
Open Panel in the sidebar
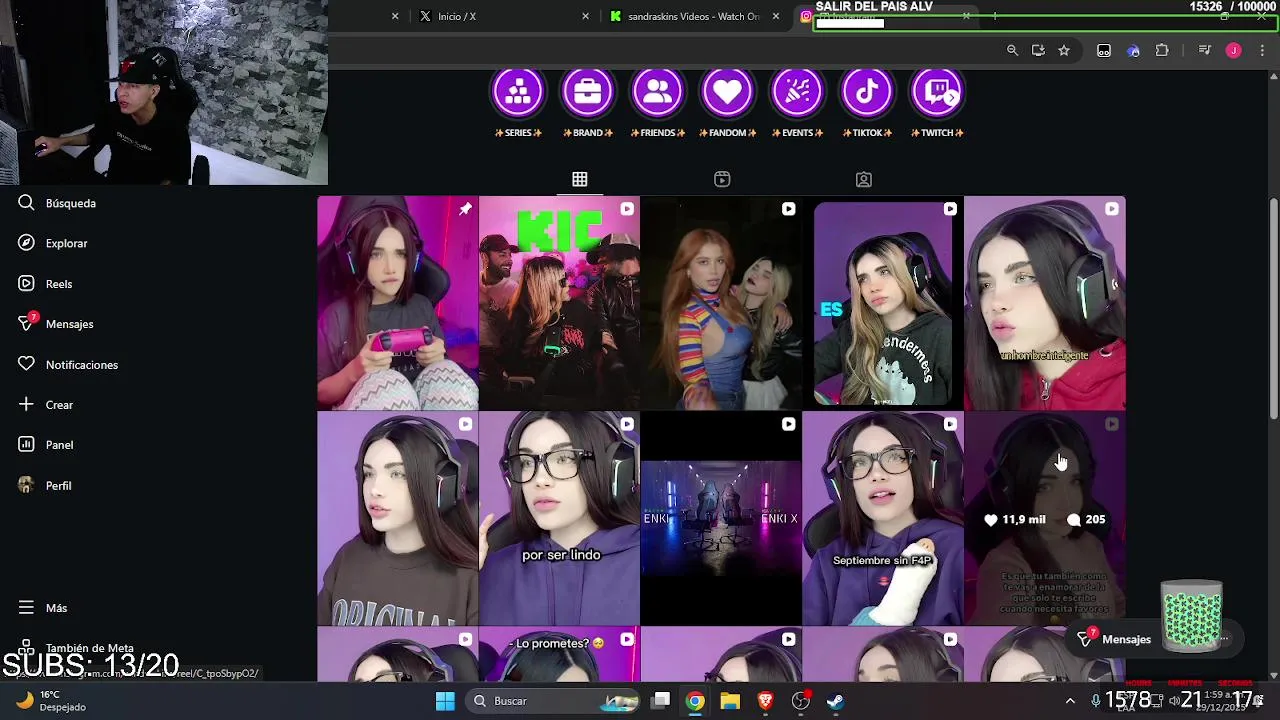pos(46,445)
